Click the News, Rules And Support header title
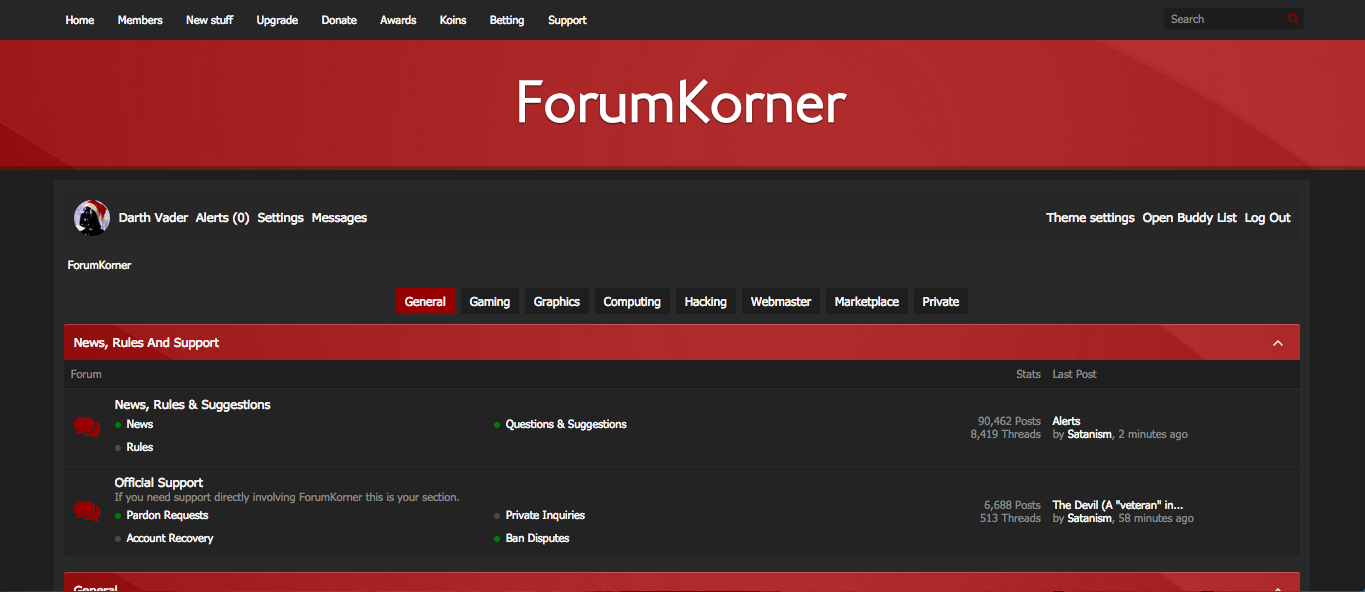 [x=146, y=343]
